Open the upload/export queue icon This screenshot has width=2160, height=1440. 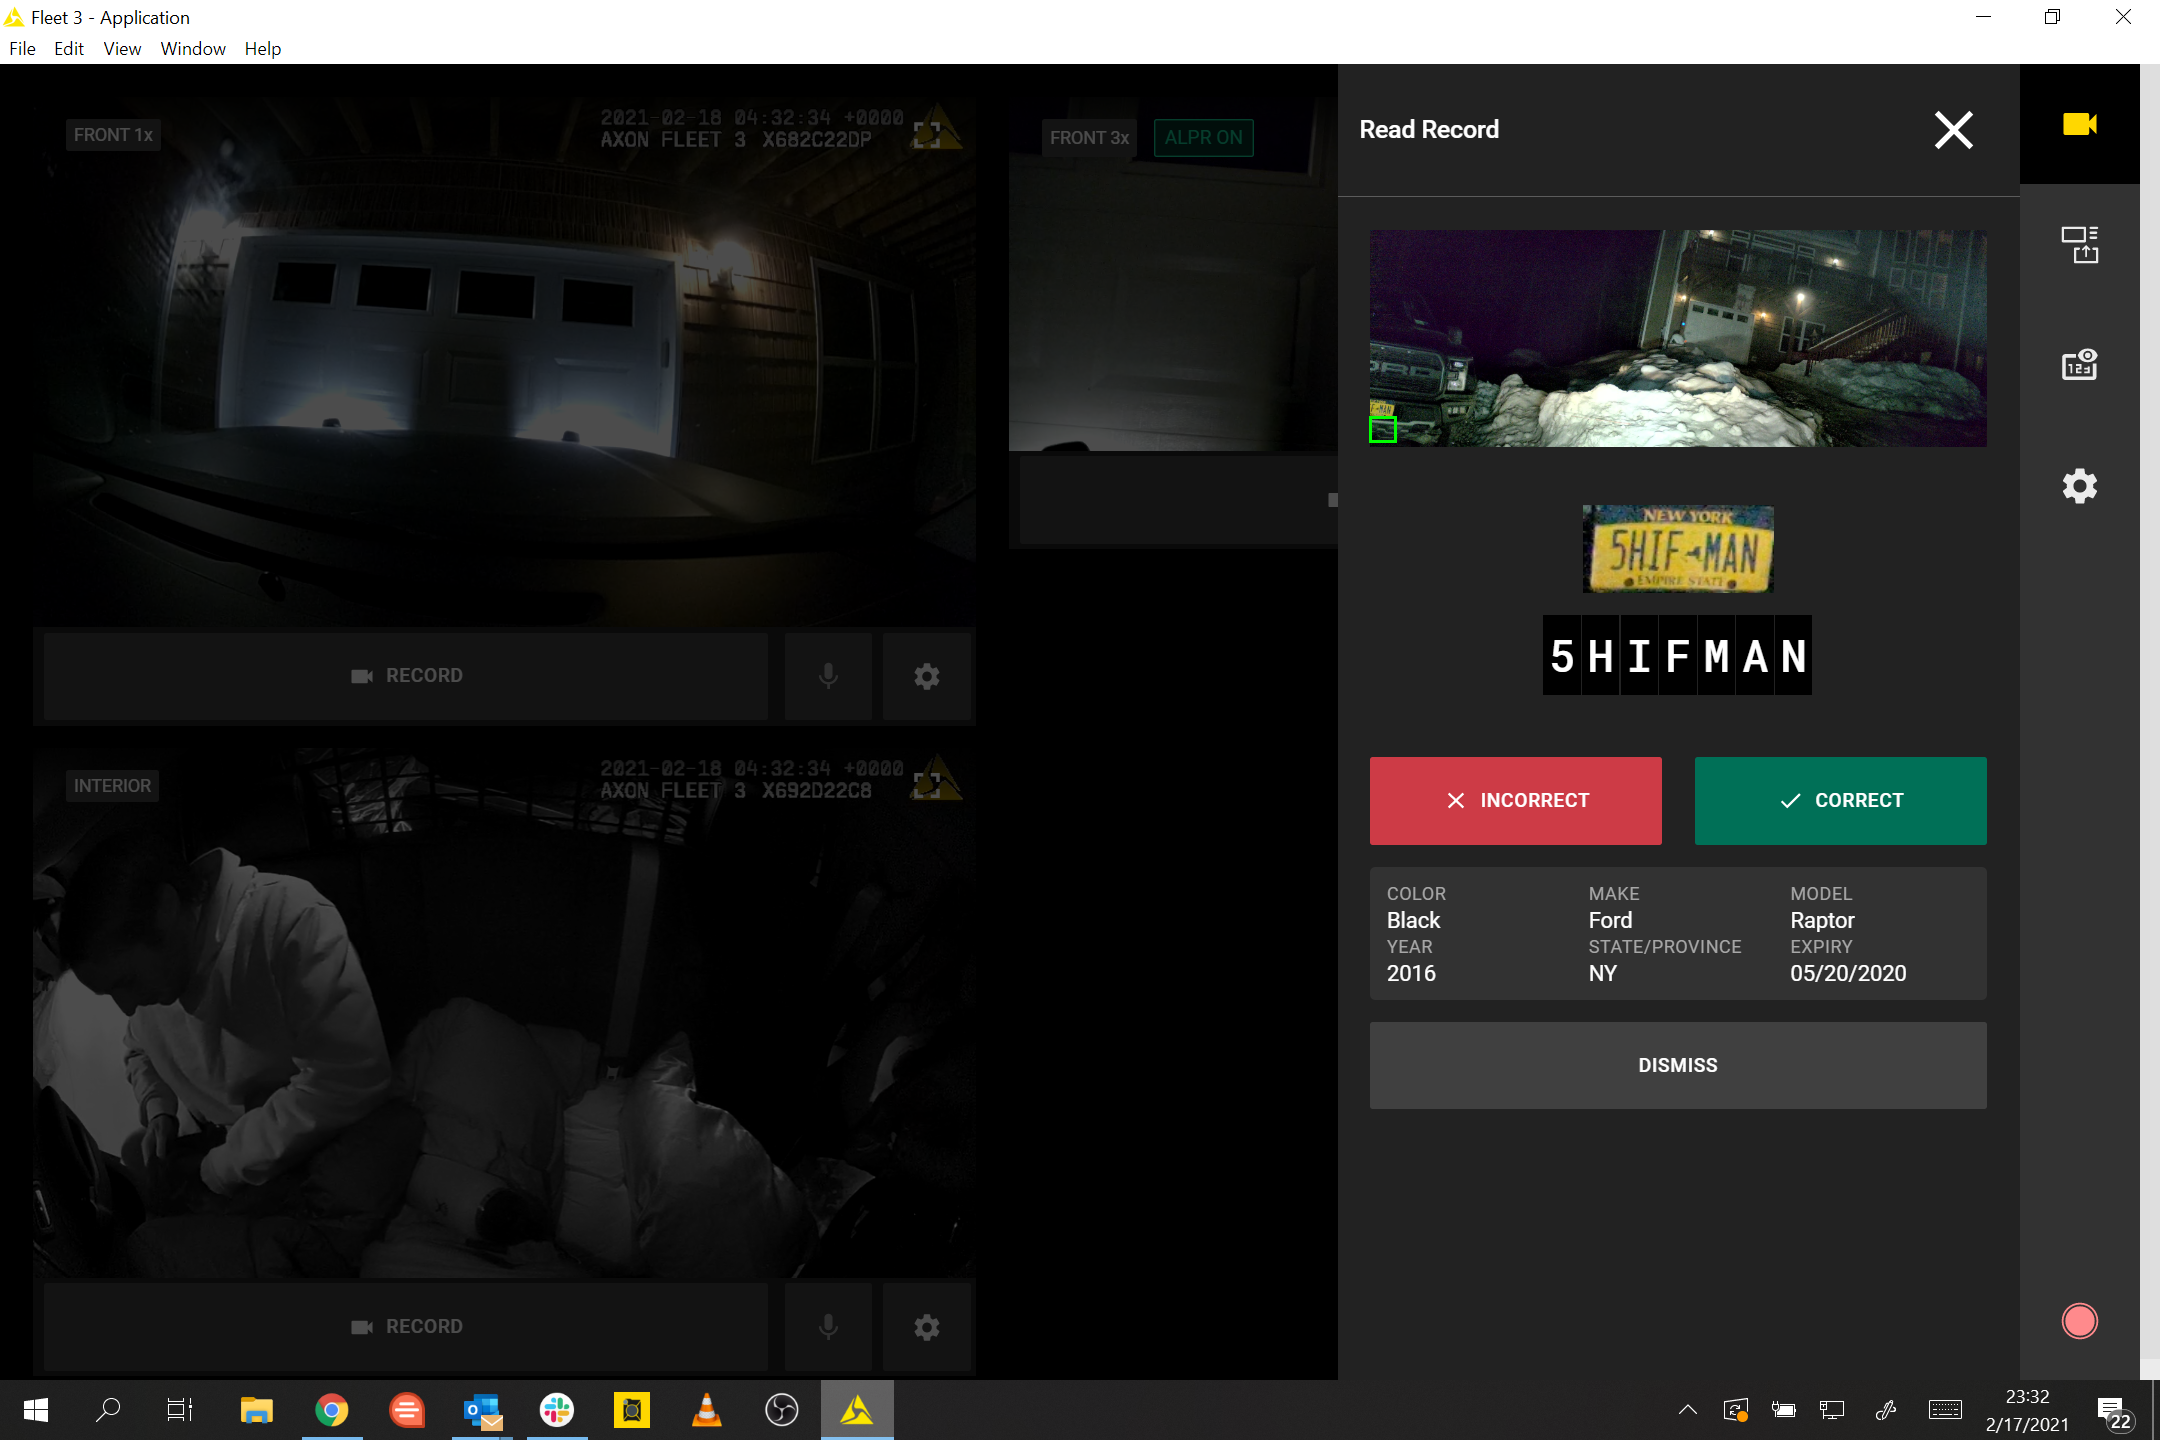(2079, 244)
